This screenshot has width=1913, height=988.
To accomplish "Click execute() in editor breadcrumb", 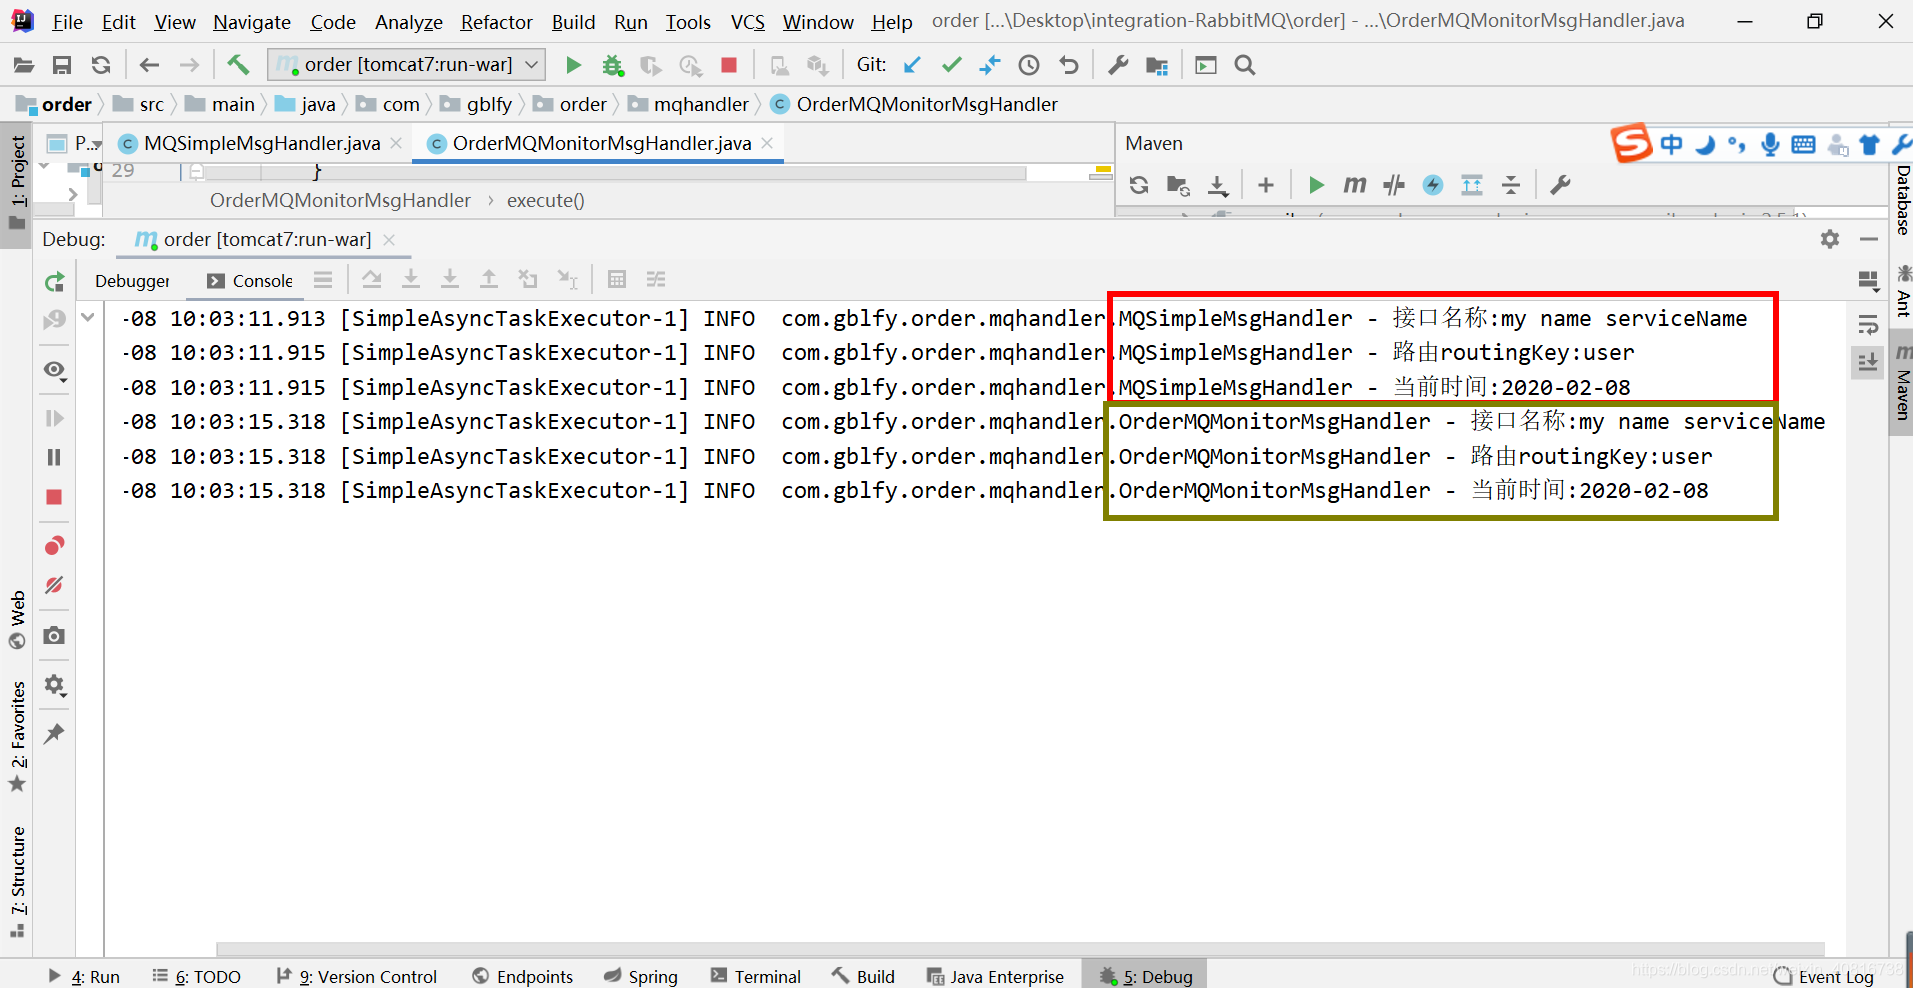I will coord(546,200).
